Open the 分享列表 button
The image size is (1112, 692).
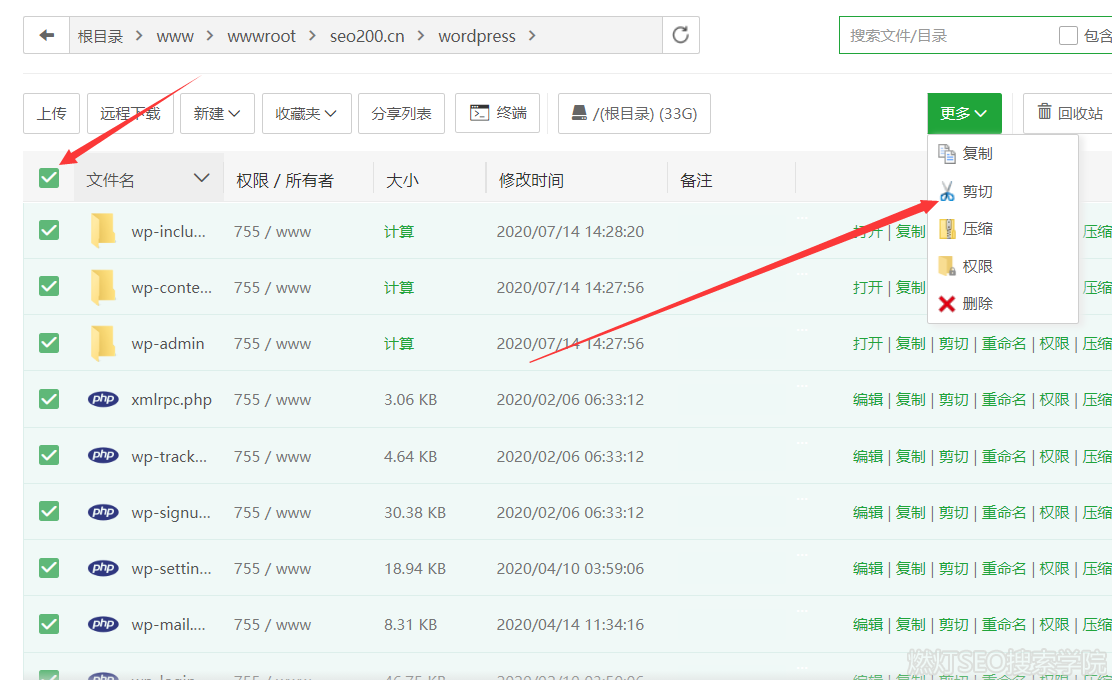tap(401, 113)
